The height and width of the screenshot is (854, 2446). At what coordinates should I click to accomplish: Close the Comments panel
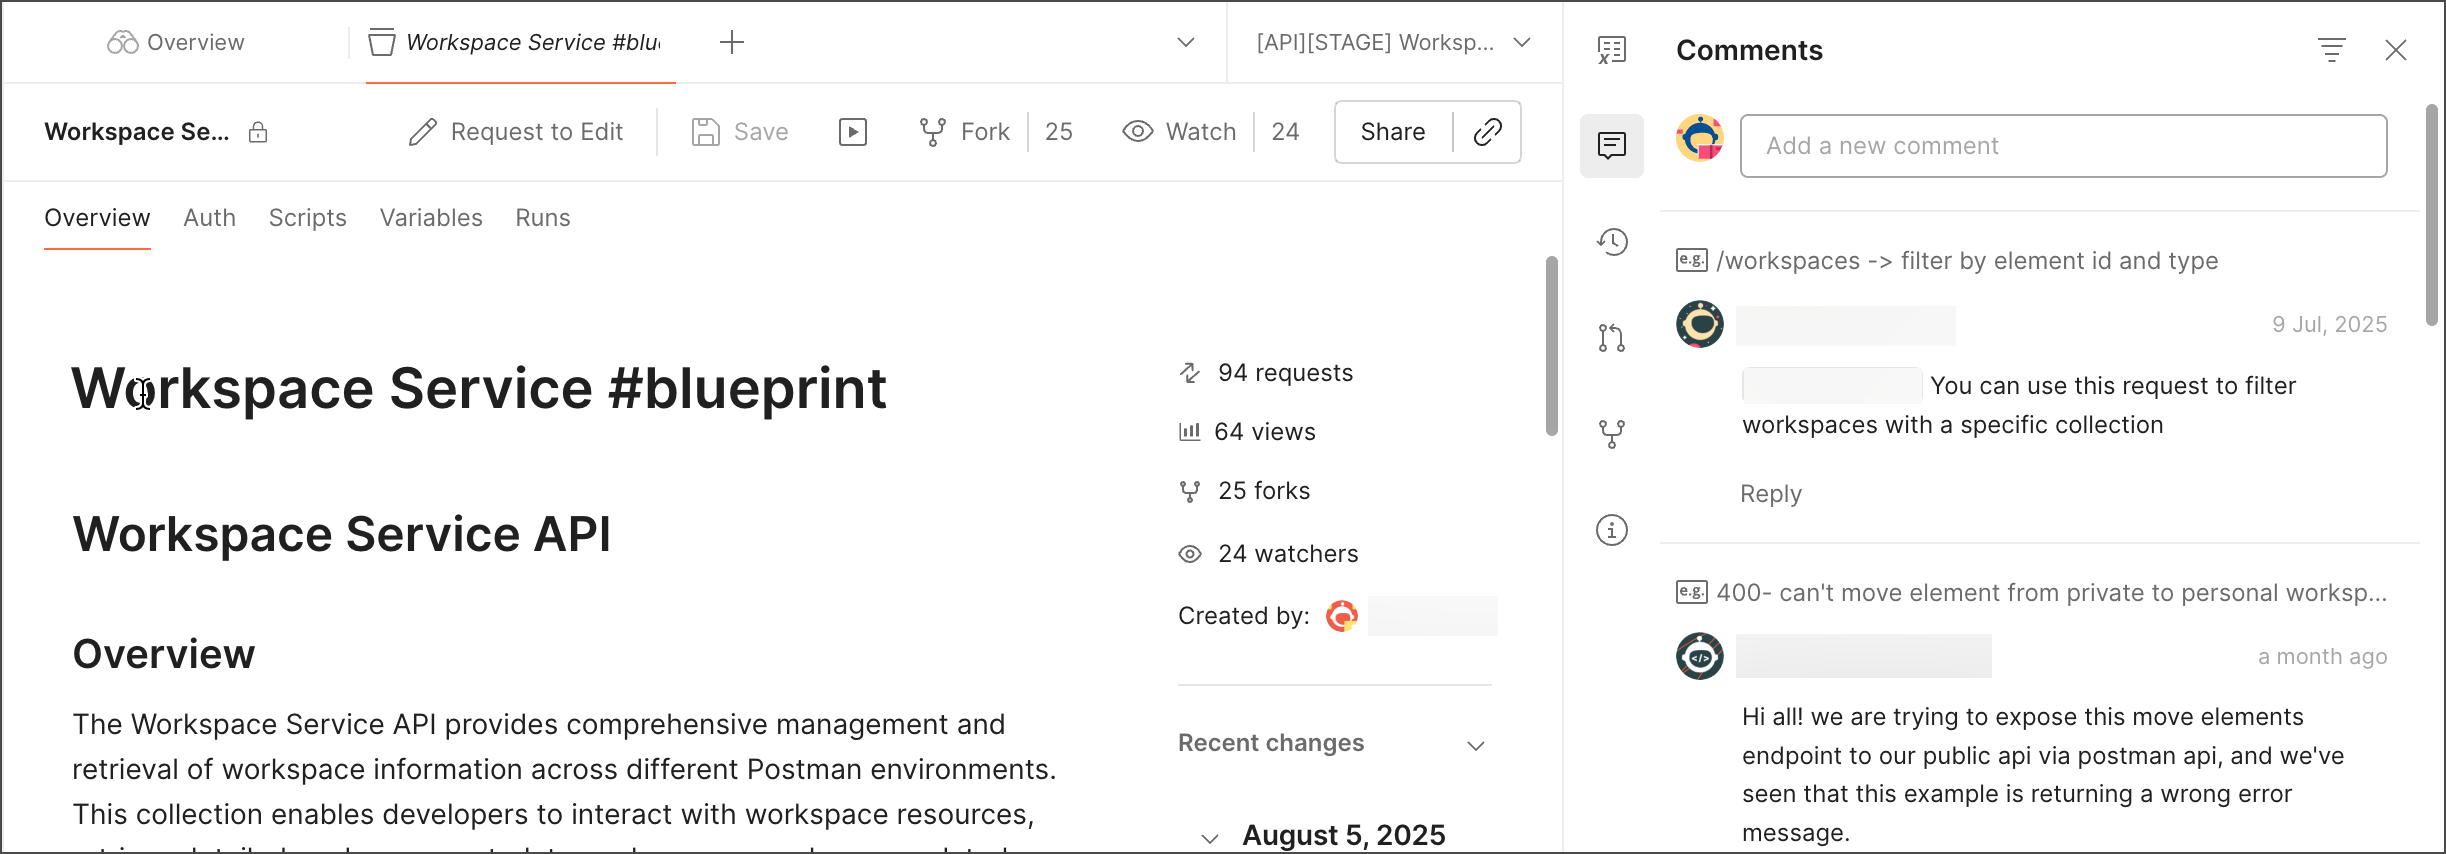2396,50
